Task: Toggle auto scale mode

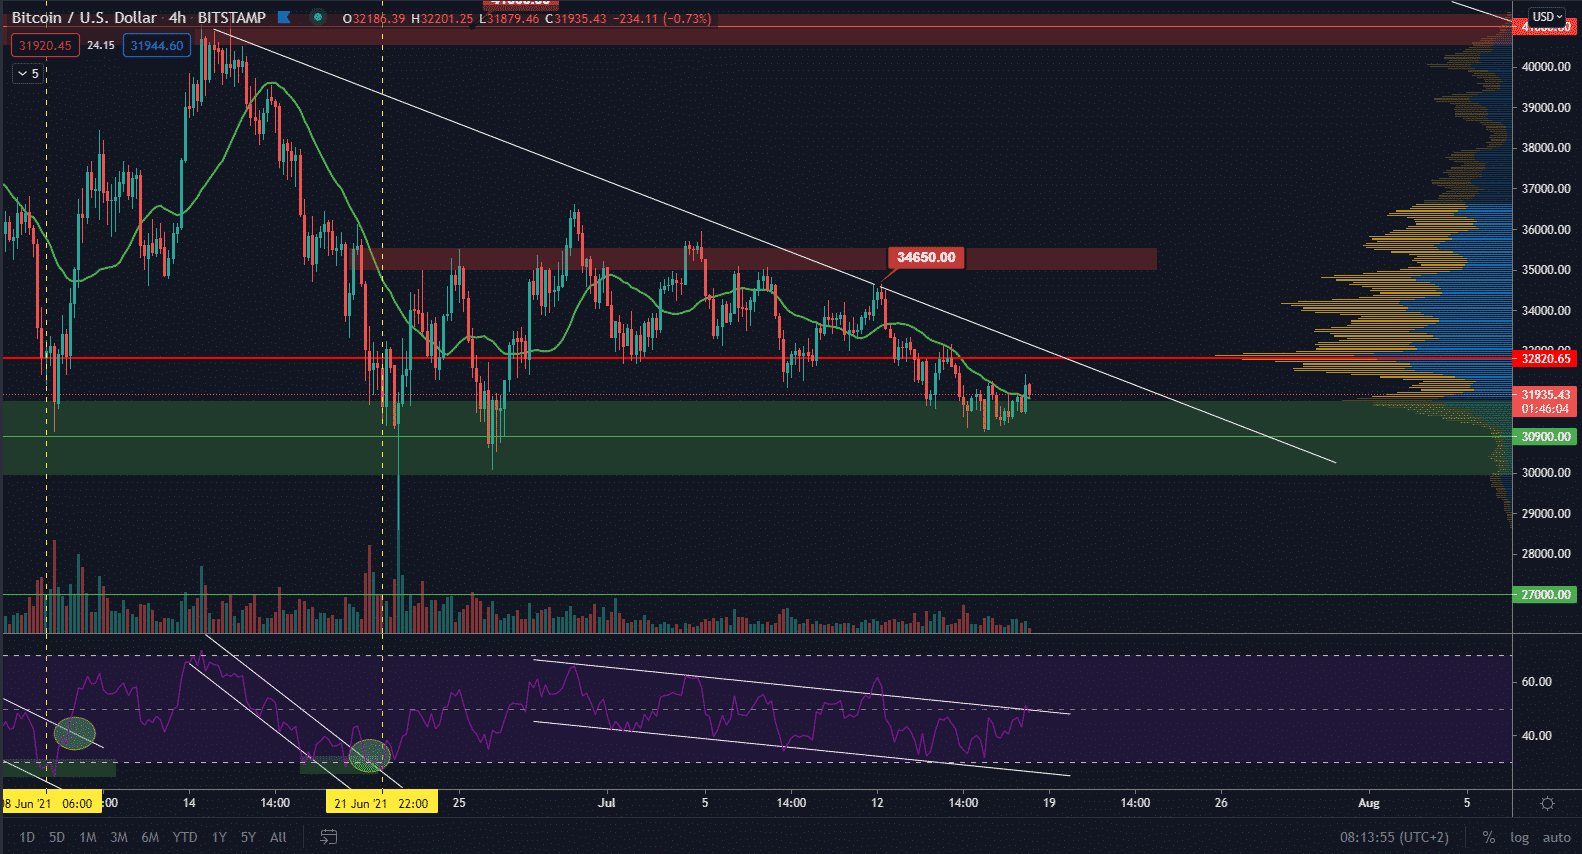Action: pyautogui.click(x=1556, y=837)
